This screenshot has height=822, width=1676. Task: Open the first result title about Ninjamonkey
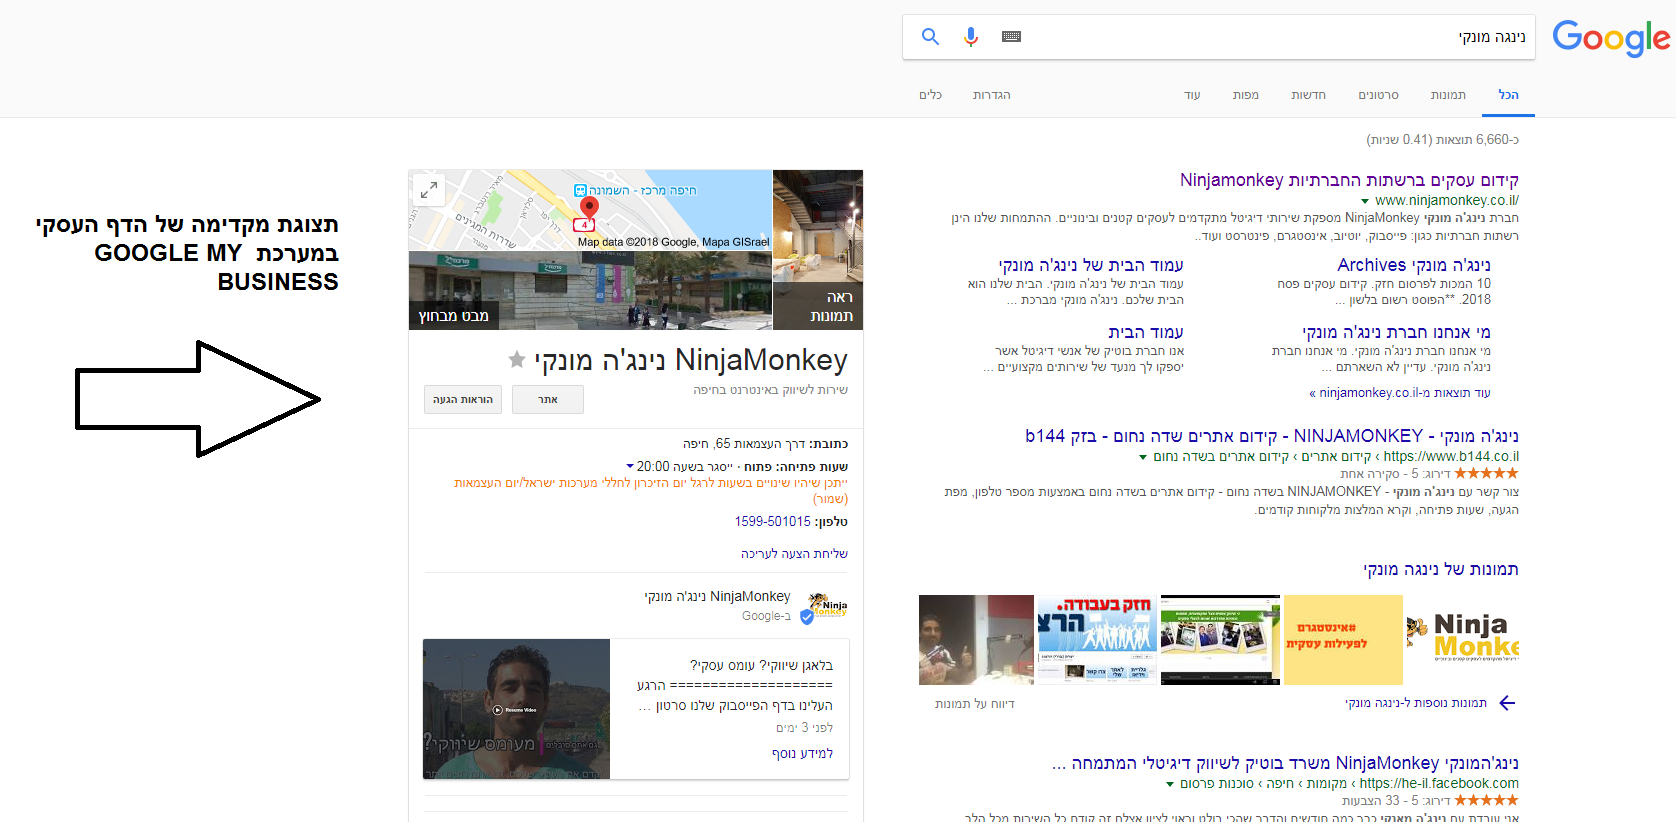[1349, 180]
